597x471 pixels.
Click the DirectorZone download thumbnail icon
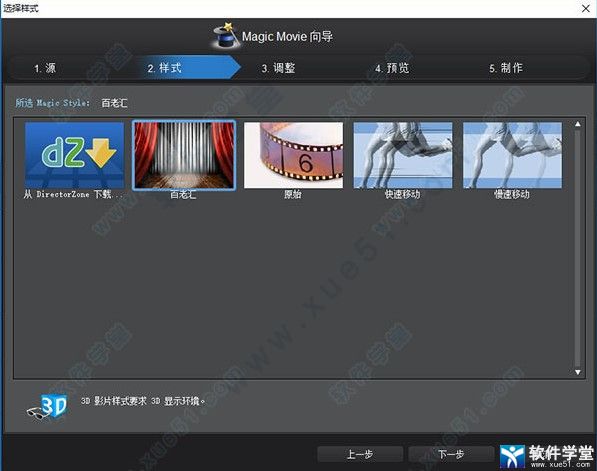[74, 155]
